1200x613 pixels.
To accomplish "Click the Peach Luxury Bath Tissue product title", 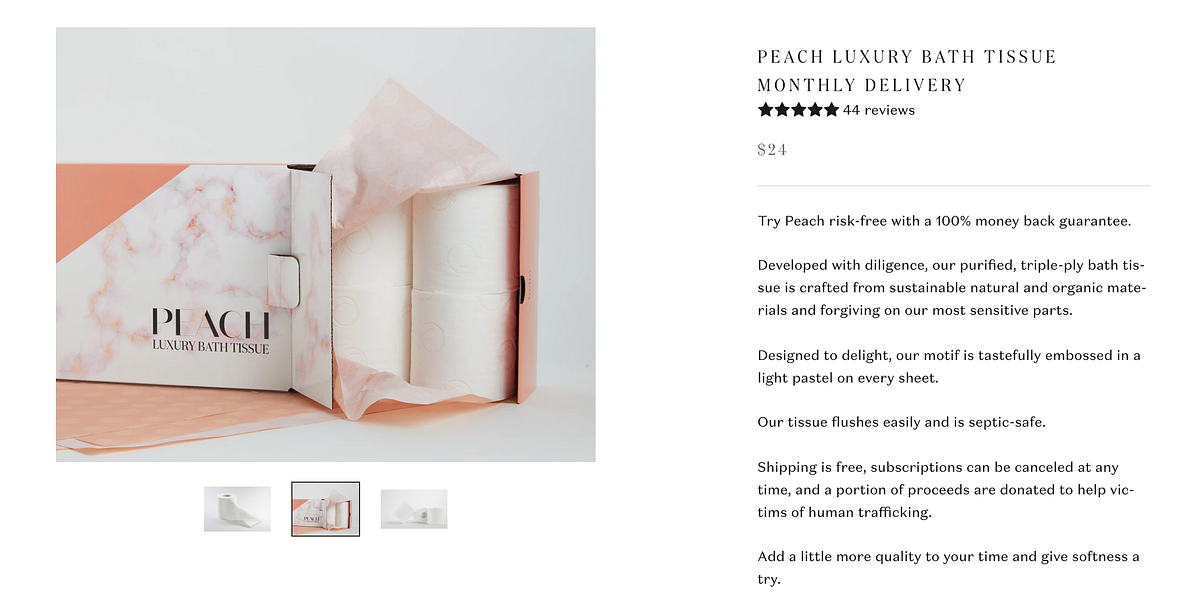I will coord(907,71).
